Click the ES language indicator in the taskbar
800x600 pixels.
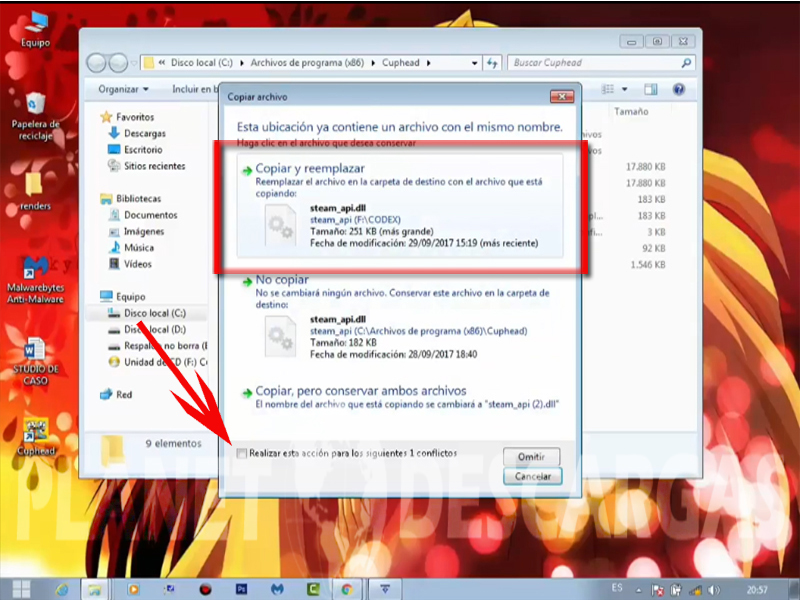(617, 588)
